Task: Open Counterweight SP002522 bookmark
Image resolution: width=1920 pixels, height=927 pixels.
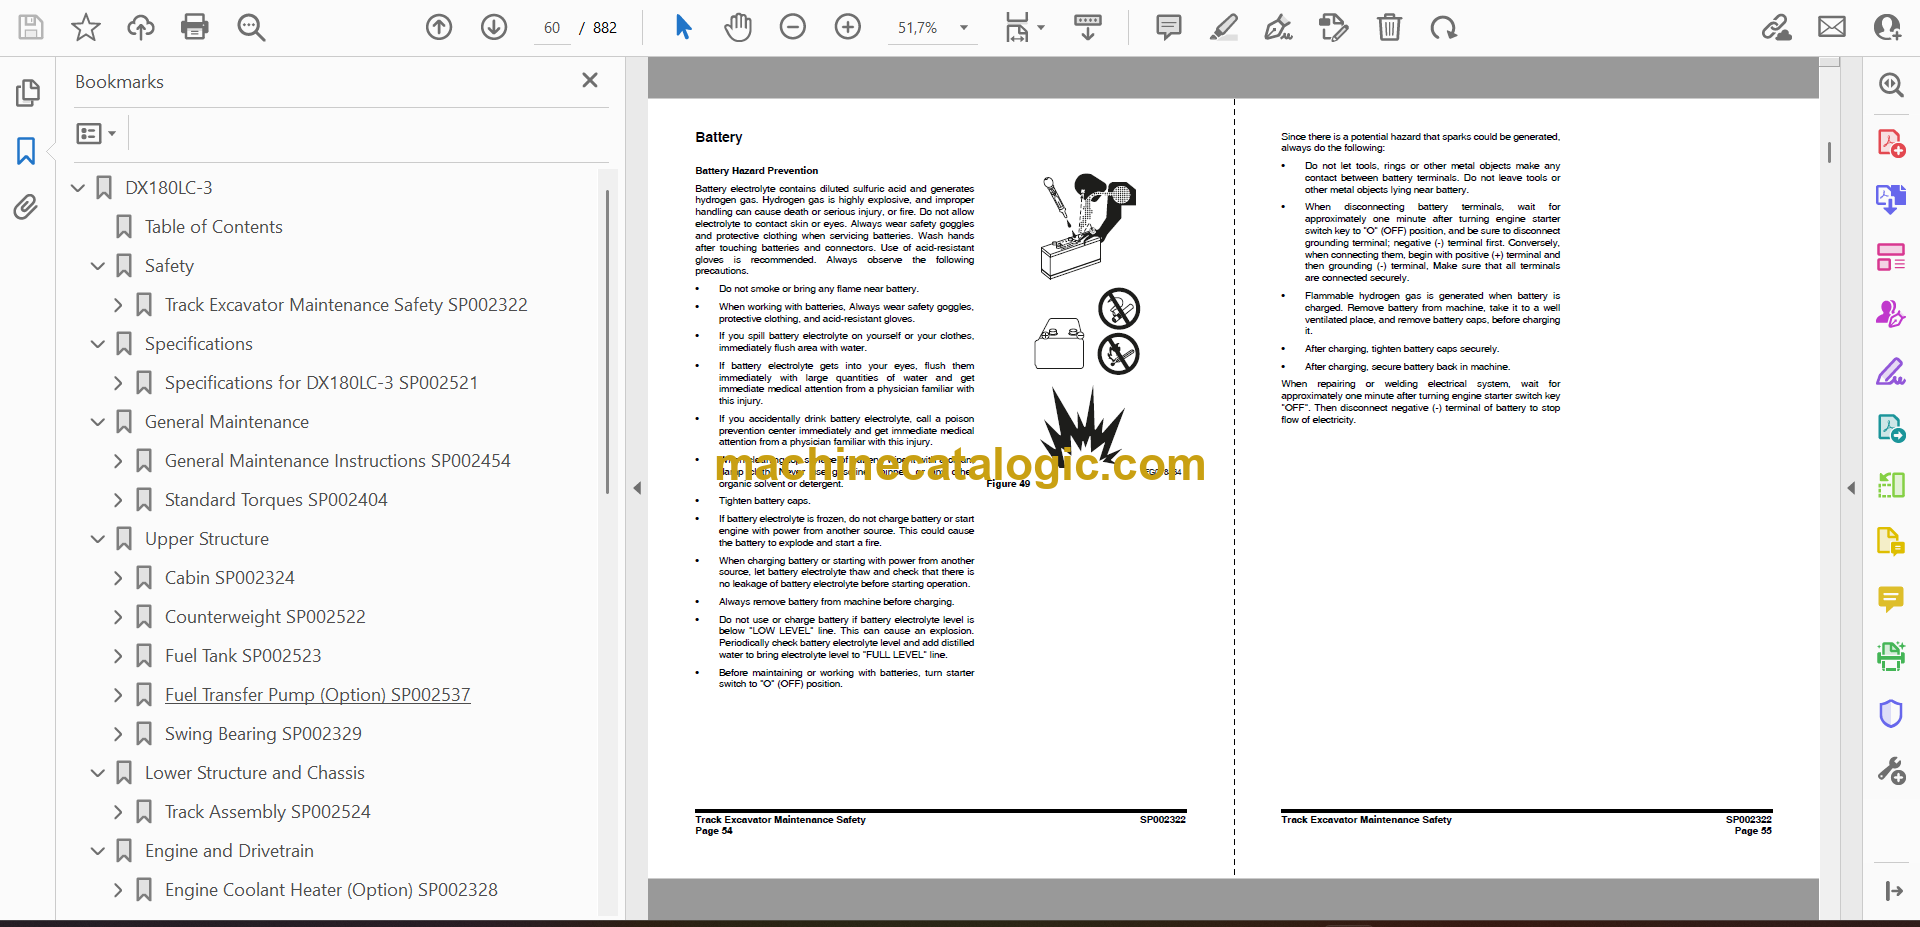Action: click(265, 617)
